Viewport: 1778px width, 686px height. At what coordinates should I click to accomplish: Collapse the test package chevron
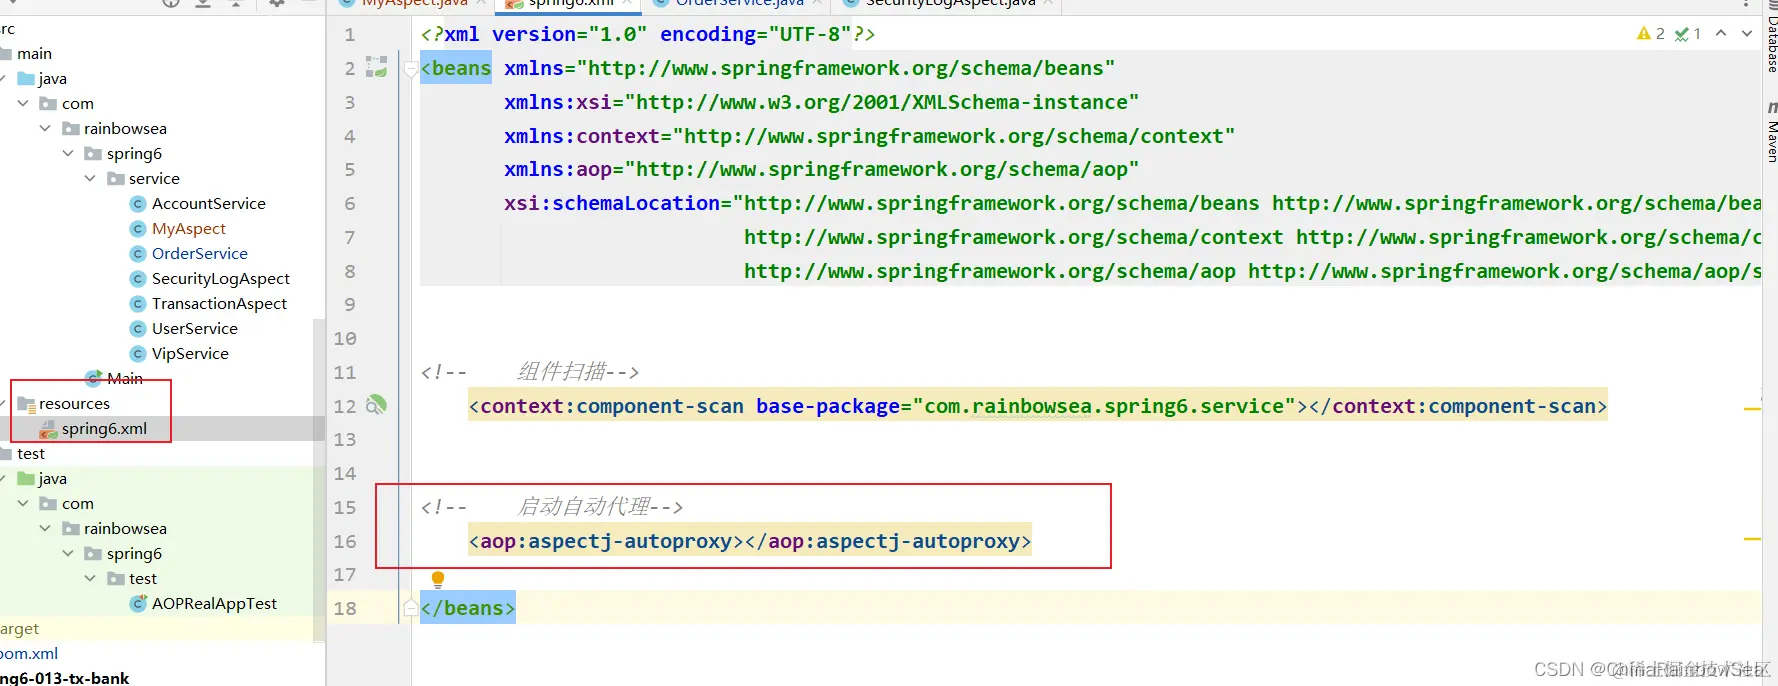coord(90,578)
